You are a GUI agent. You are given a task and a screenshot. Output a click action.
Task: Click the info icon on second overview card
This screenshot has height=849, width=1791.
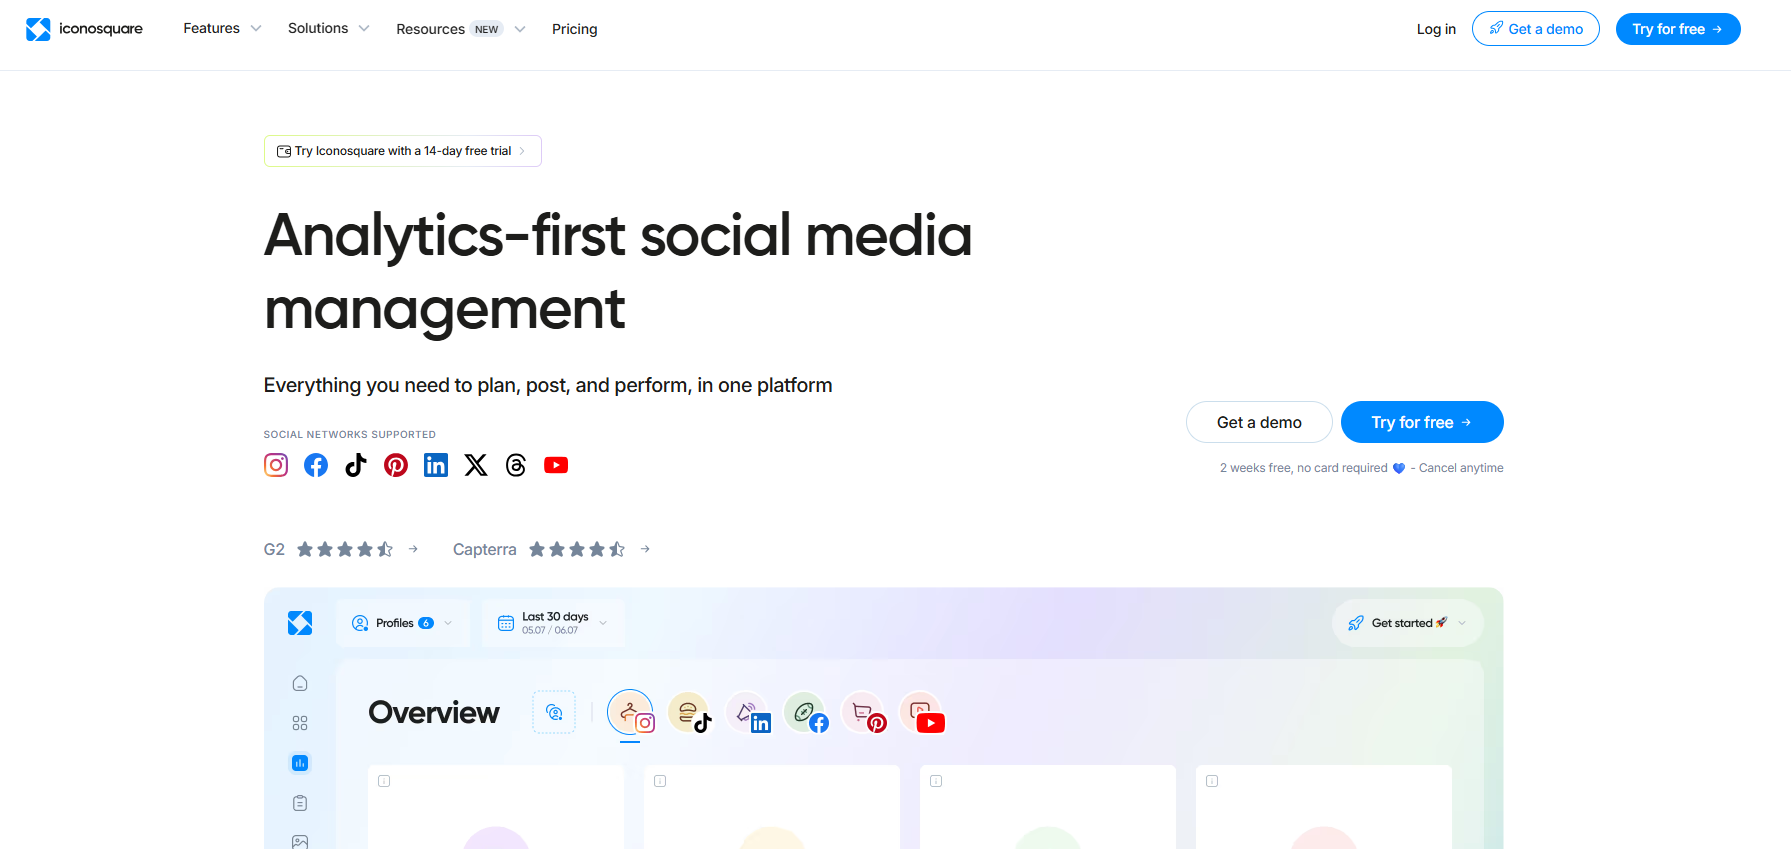(660, 781)
